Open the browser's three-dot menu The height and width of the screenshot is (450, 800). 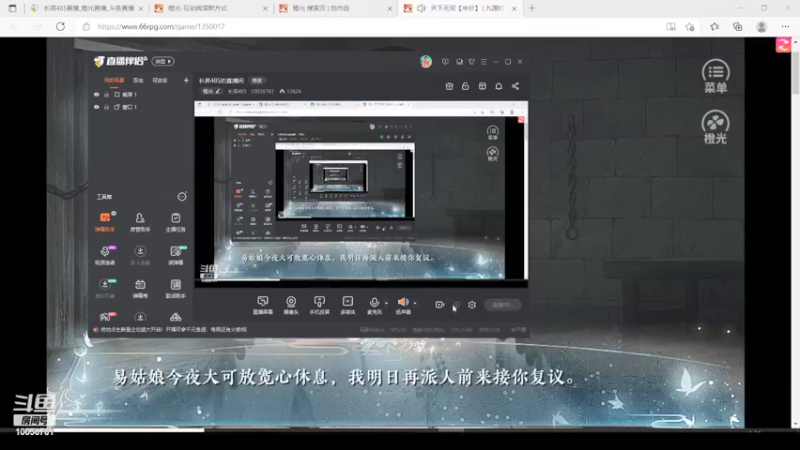point(785,27)
